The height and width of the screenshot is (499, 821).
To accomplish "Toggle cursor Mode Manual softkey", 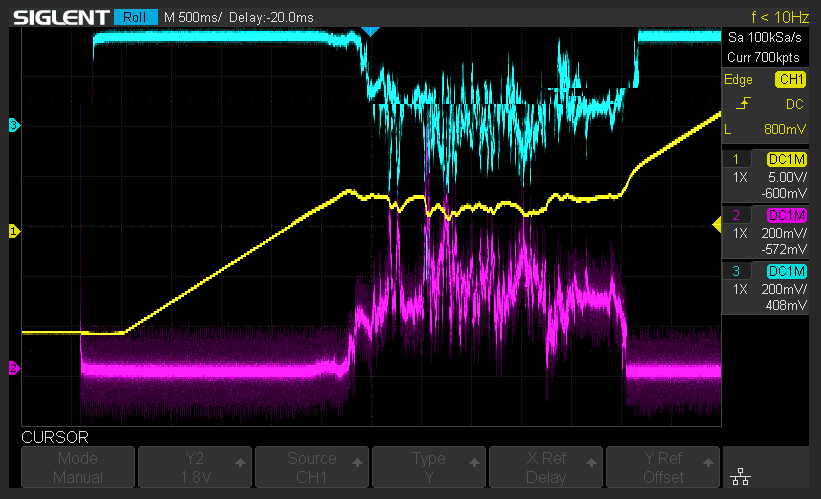I will pyautogui.click(x=78, y=467).
